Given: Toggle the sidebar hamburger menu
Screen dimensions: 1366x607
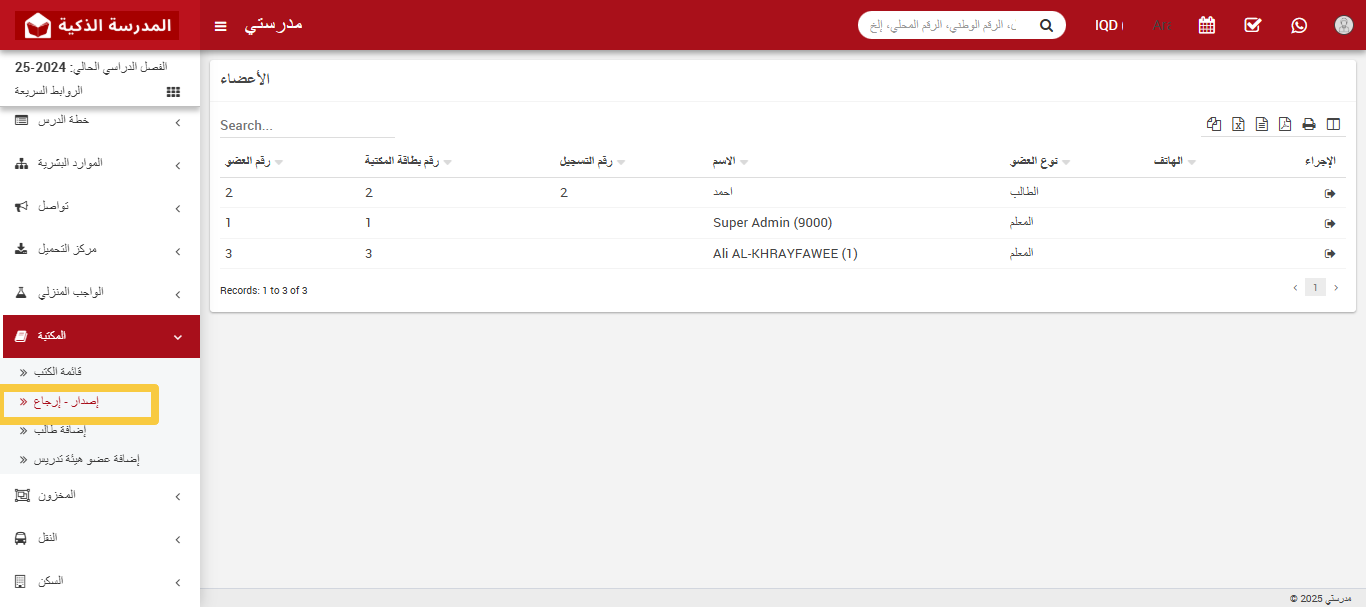Looking at the screenshot, I should point(221,25).
